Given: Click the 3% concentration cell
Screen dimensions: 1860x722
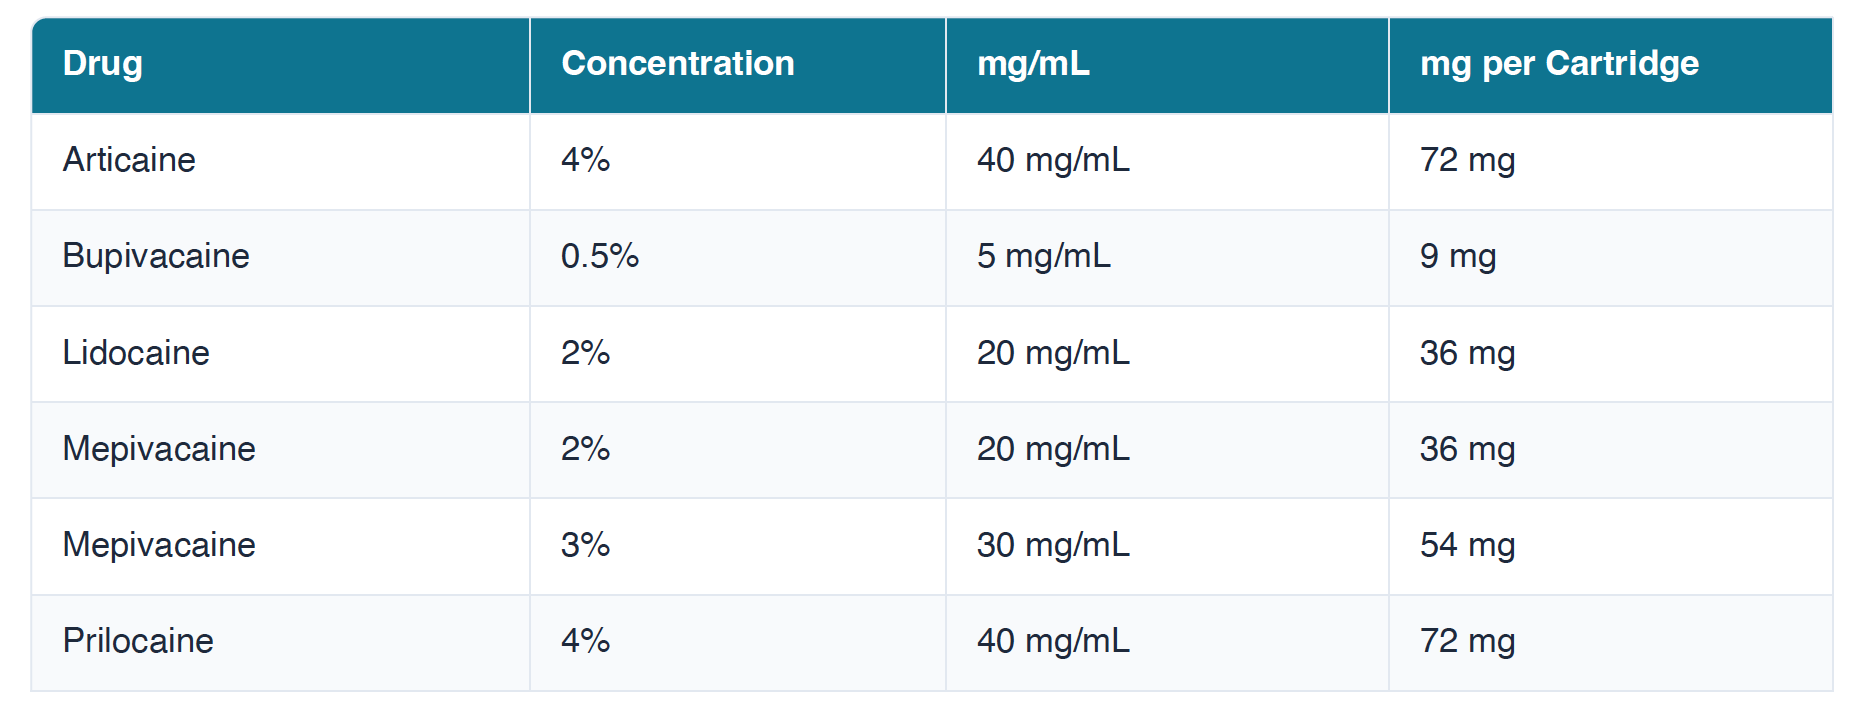Looking at the screenshot, I should (585, 545).
